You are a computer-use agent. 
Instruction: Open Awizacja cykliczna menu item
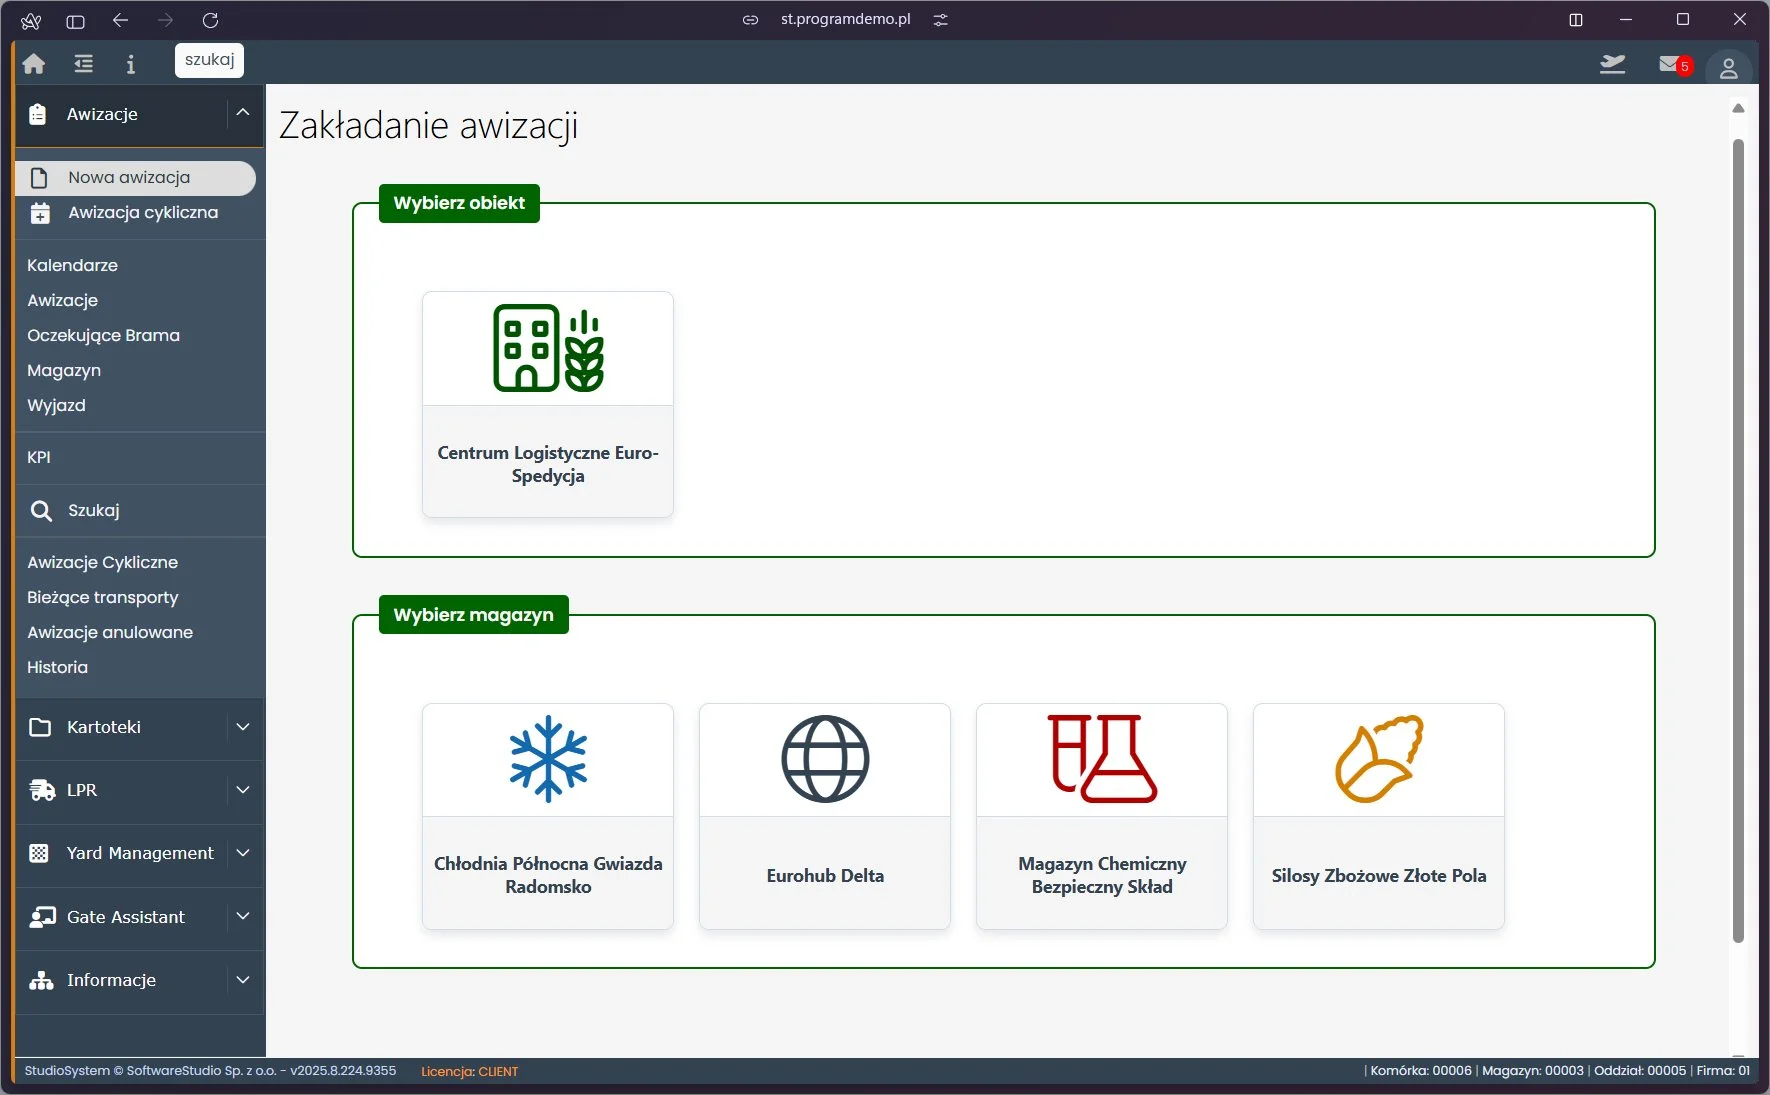pos(143,213)
